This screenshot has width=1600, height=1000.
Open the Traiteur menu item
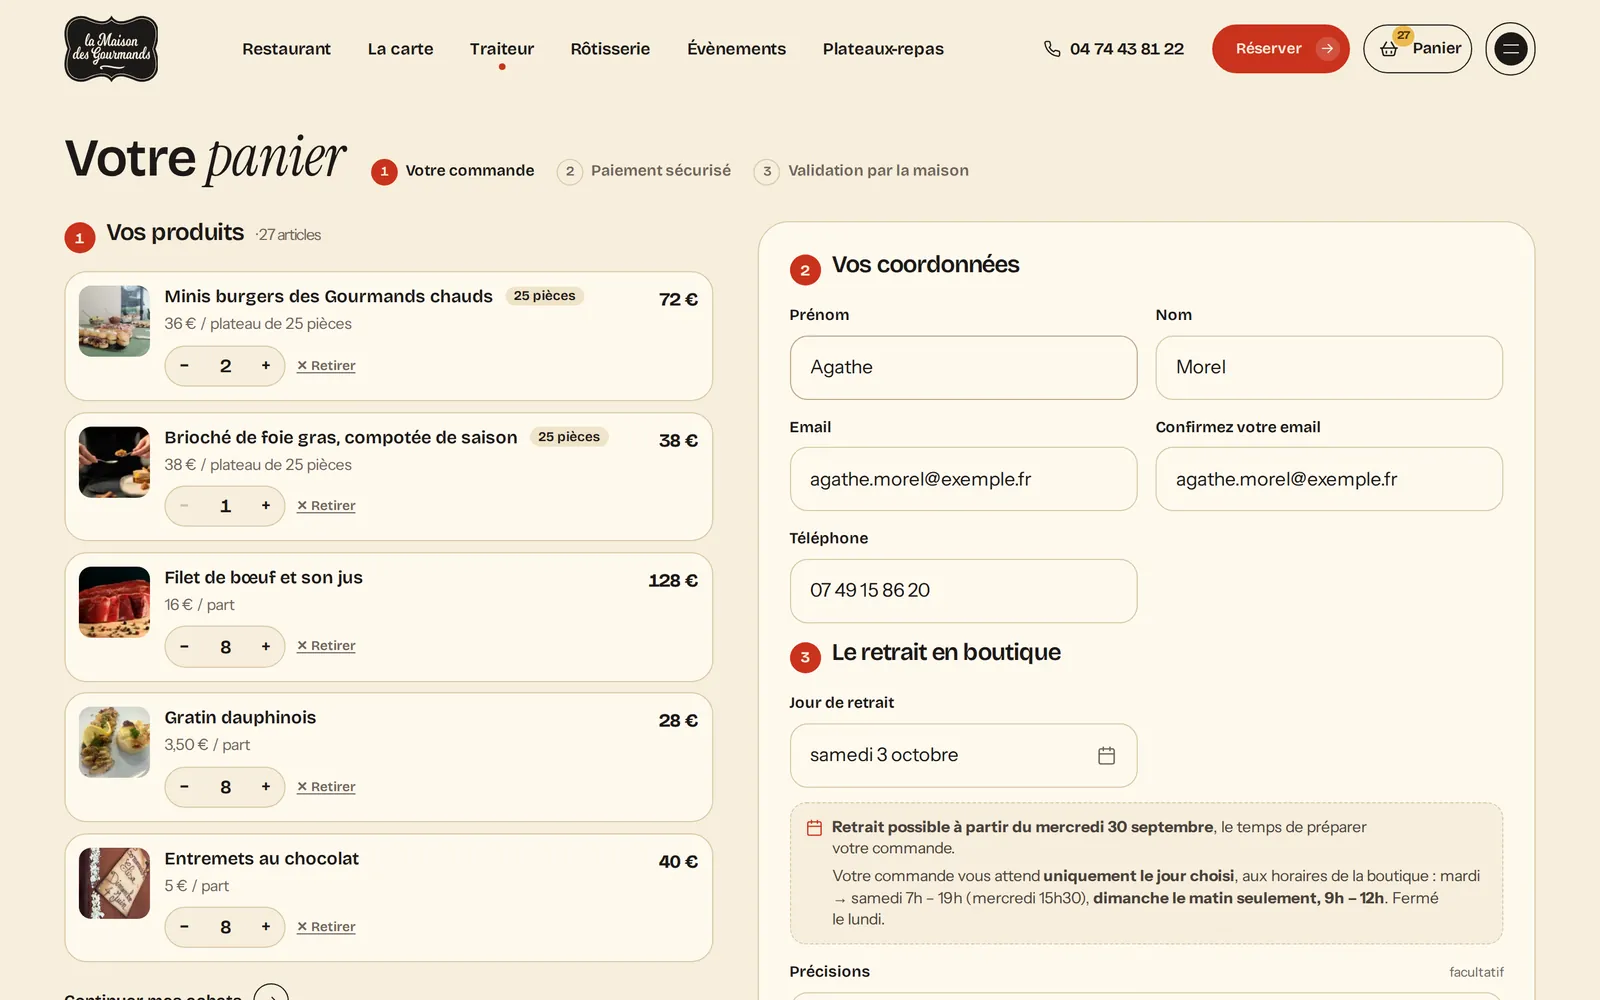click(502, 49)
